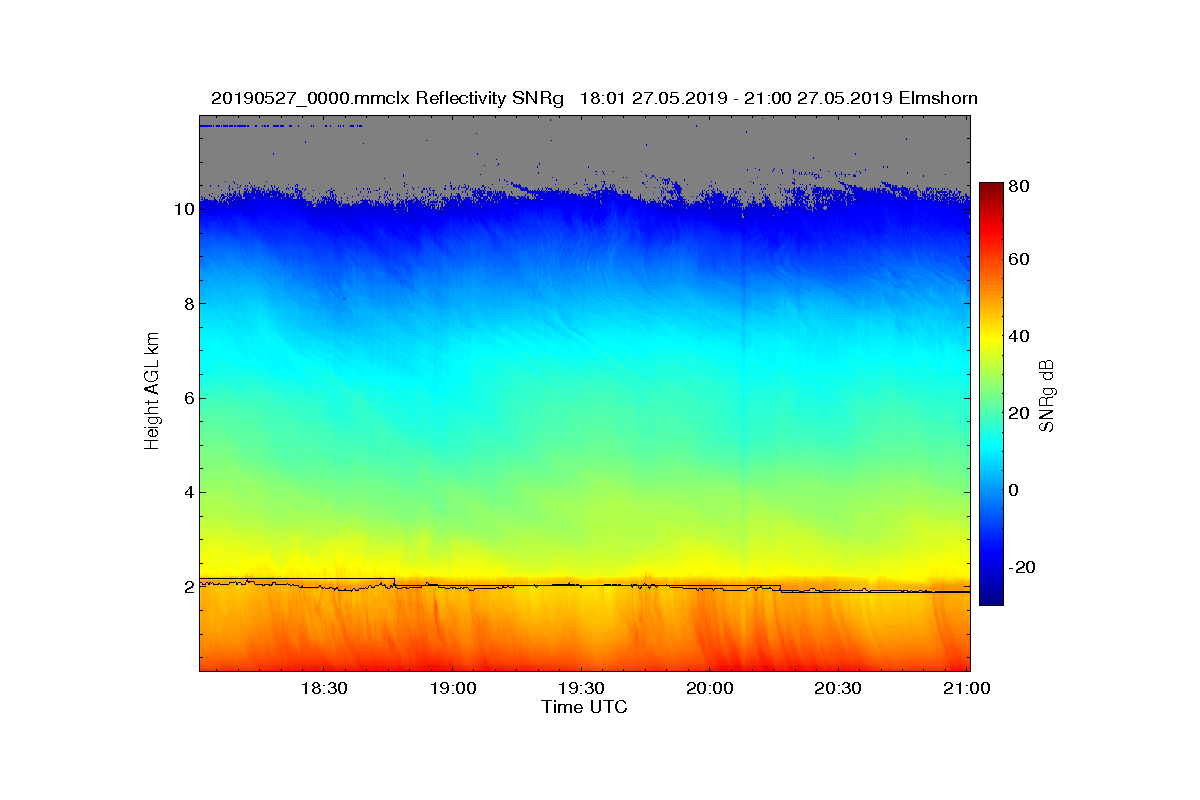
Task: Click the colorbar value 0
Action: point(1014,490)
